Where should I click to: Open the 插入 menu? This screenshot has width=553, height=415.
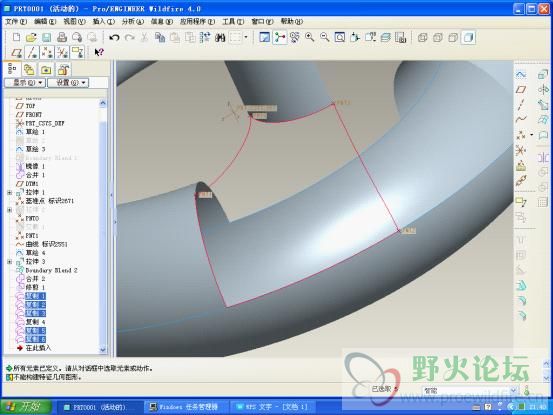(x=104, y=22)
